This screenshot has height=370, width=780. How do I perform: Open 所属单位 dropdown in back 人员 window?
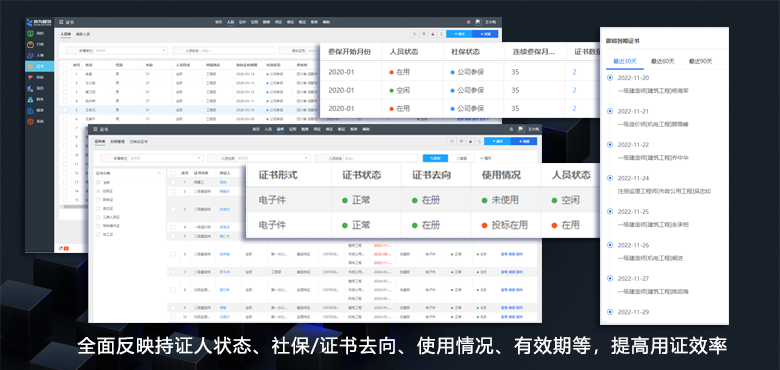[x=130, y=50]
